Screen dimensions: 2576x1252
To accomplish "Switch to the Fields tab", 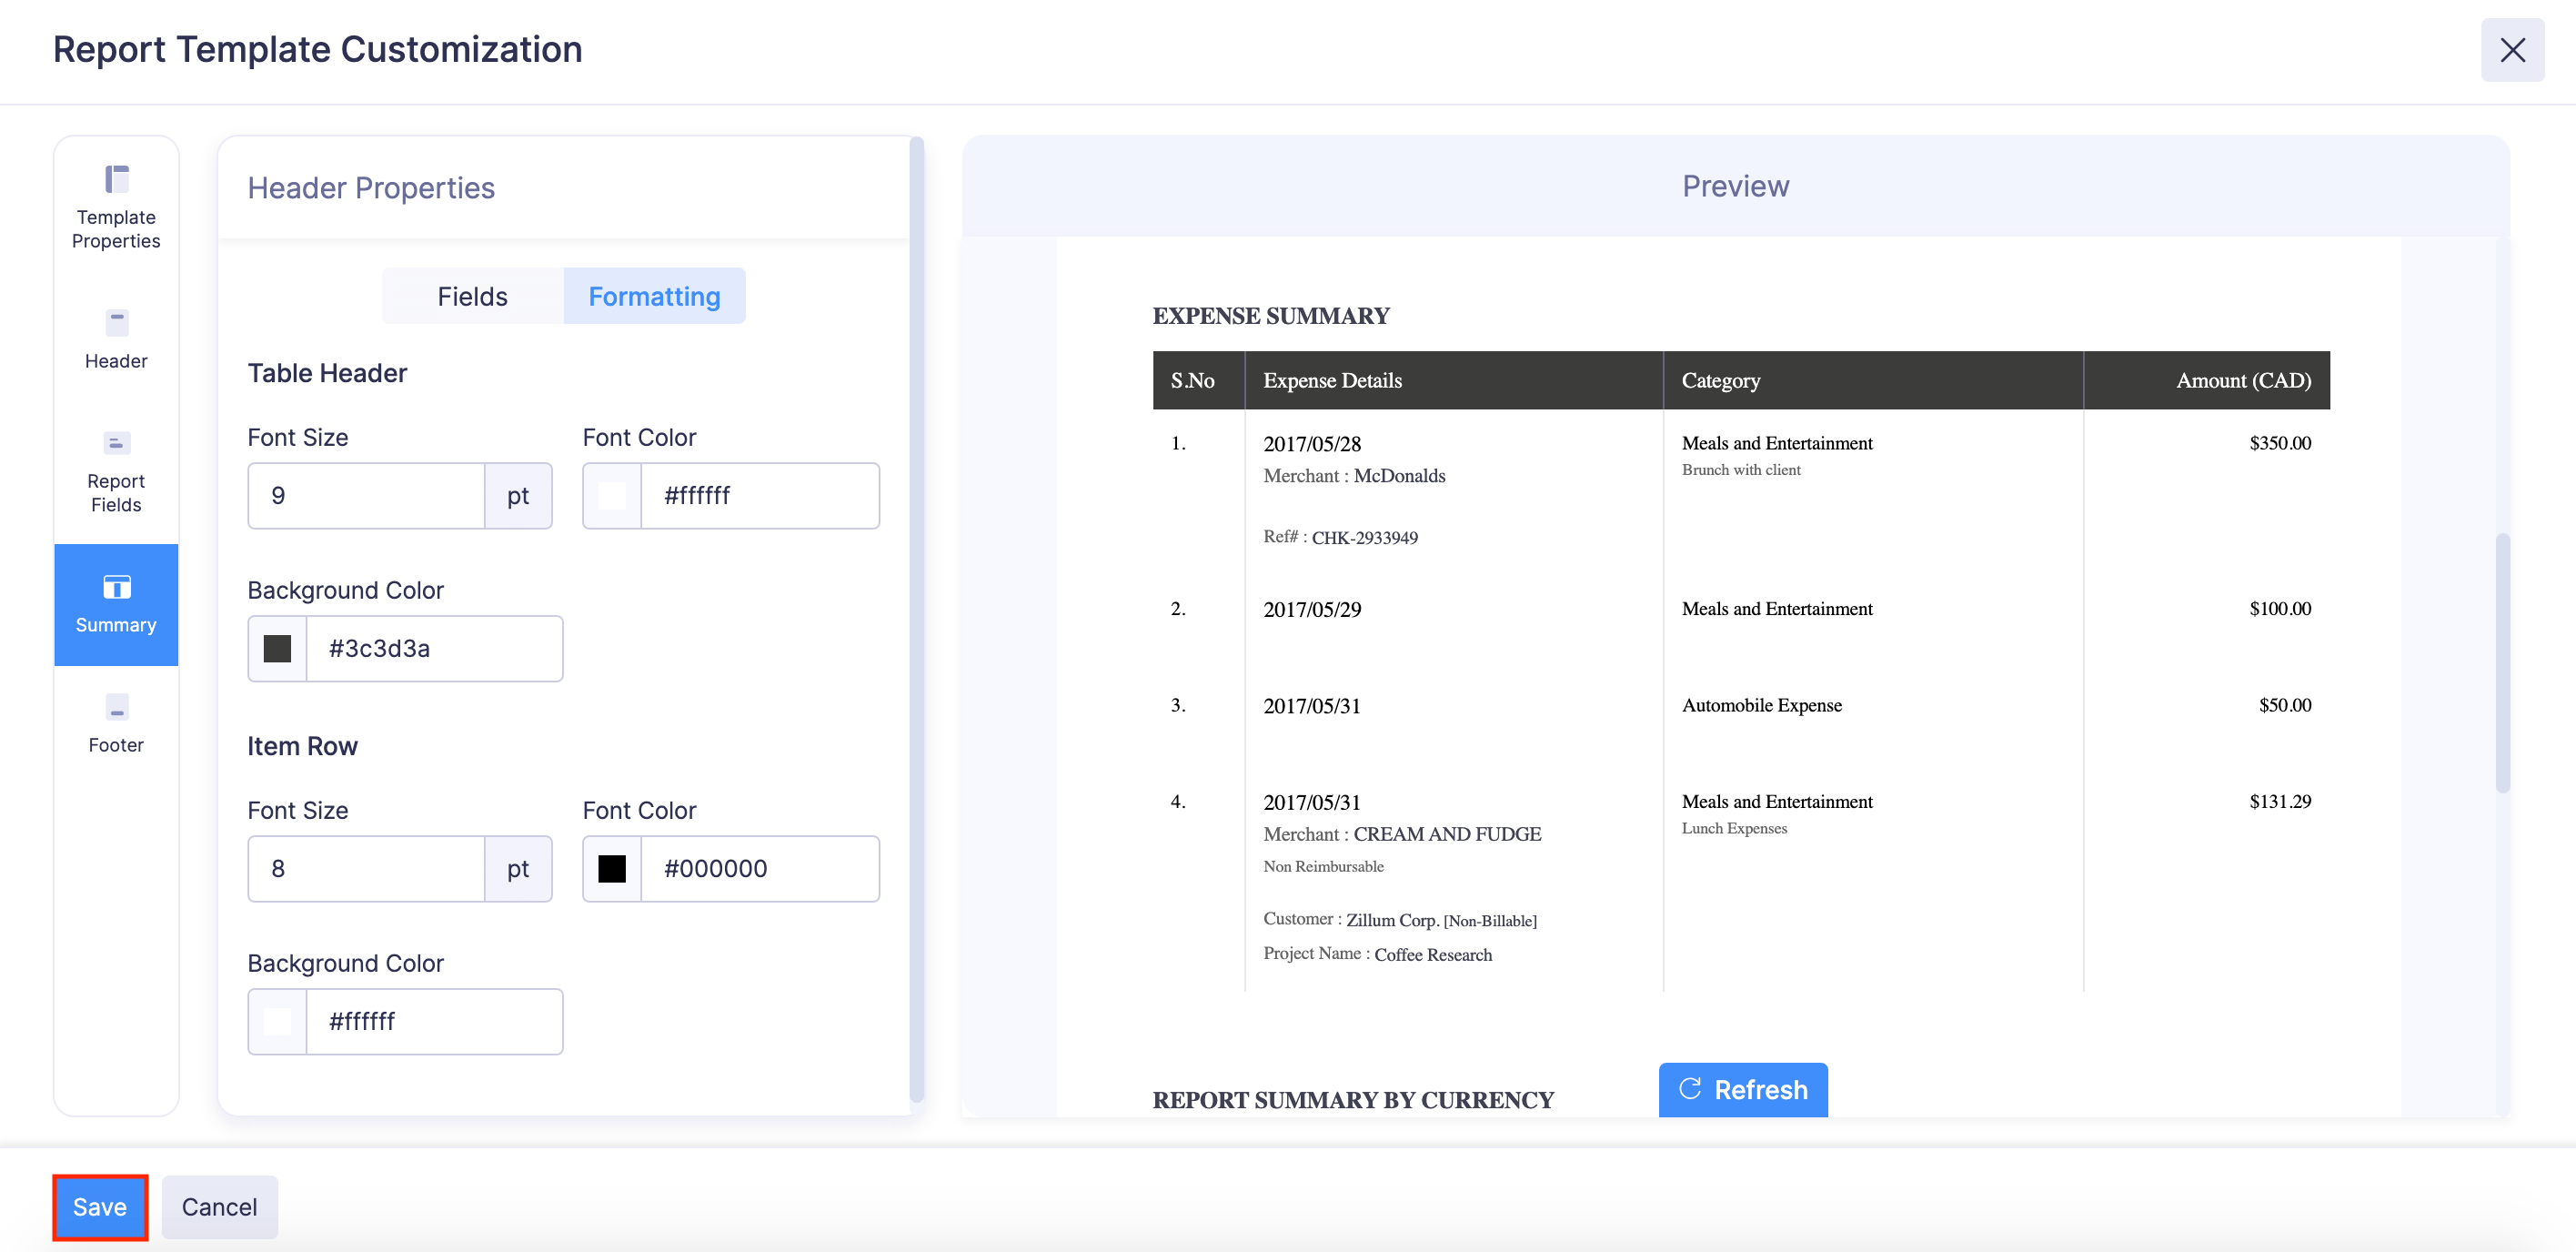I will [x=472, y=296].
